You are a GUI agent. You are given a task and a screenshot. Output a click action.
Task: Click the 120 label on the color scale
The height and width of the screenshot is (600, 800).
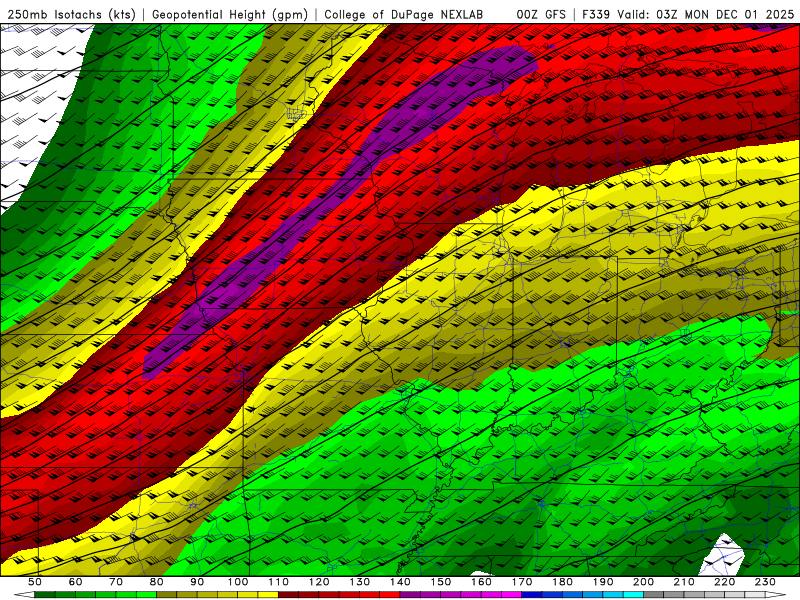click(x=318, y=582)
